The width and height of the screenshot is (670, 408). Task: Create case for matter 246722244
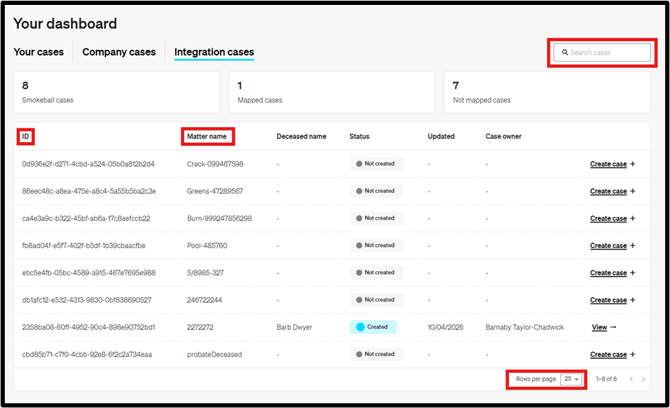[x=608, y=300]
